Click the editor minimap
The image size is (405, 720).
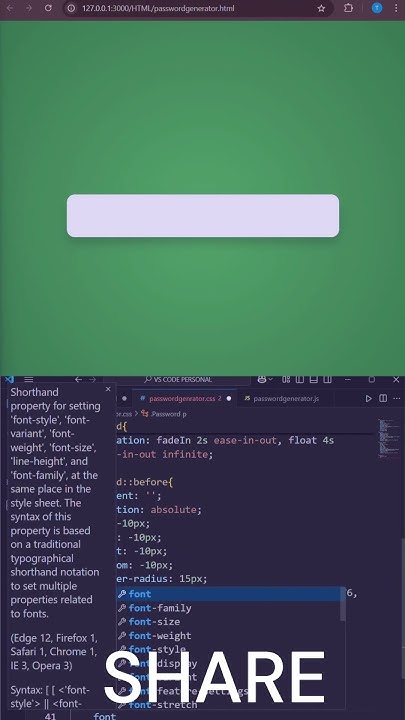pos(389,439)
